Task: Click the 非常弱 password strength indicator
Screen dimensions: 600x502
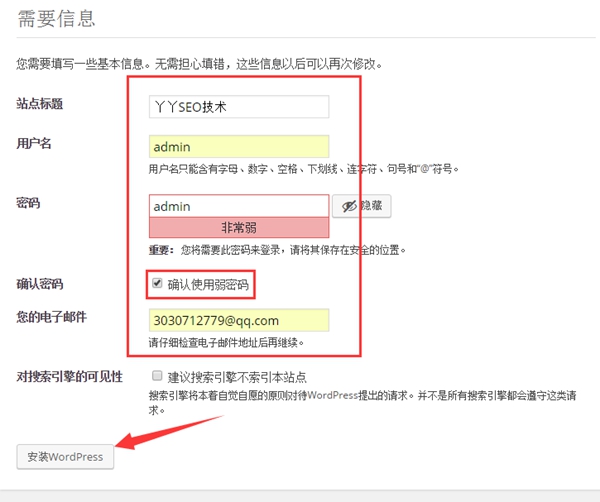Action: [239, 228]
